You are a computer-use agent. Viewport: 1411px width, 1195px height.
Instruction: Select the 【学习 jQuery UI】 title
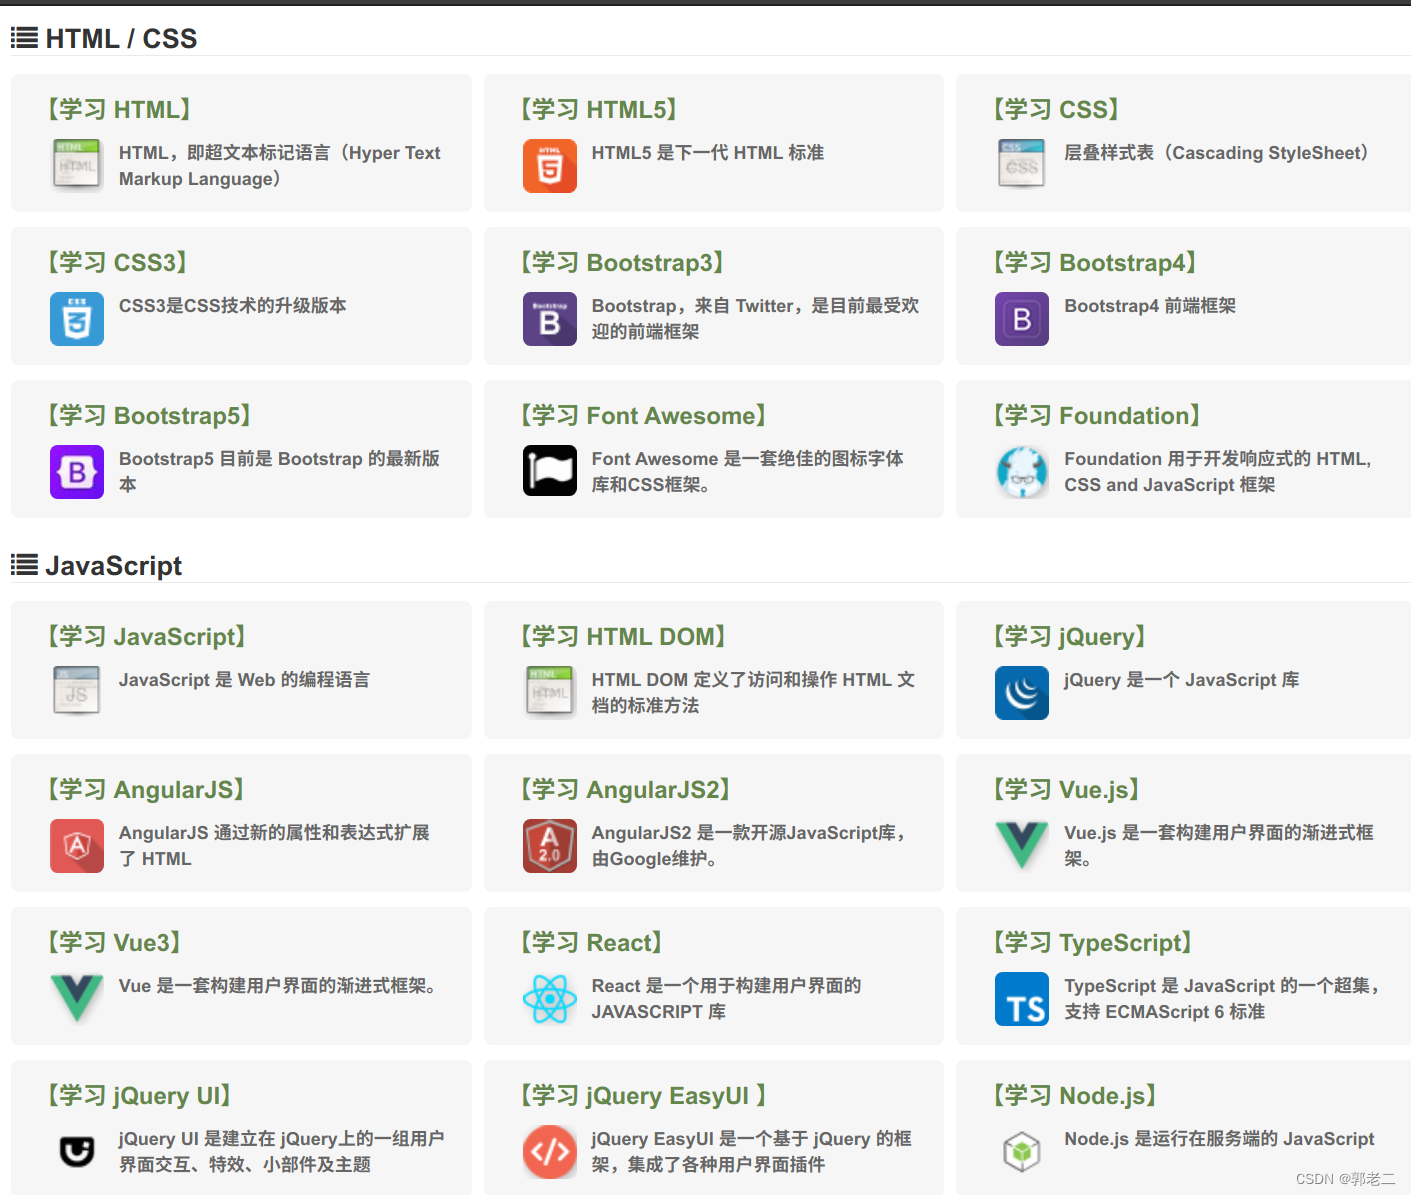click(x=139, y=1095)
